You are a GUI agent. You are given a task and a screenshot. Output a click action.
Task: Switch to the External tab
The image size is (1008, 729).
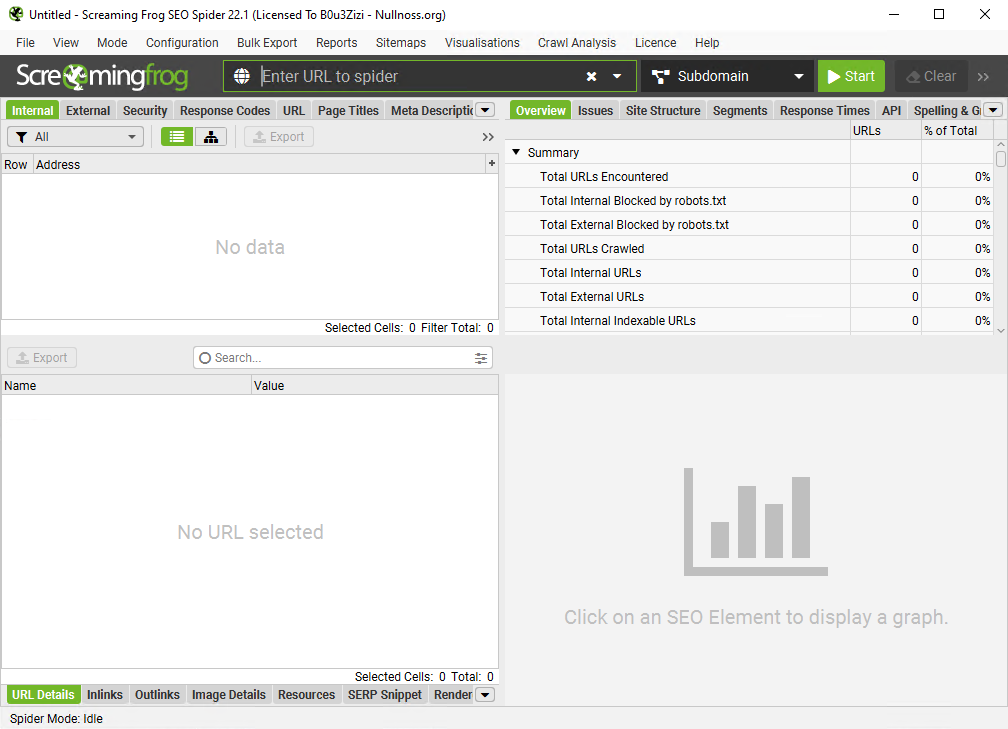click(x=88, y=110)
